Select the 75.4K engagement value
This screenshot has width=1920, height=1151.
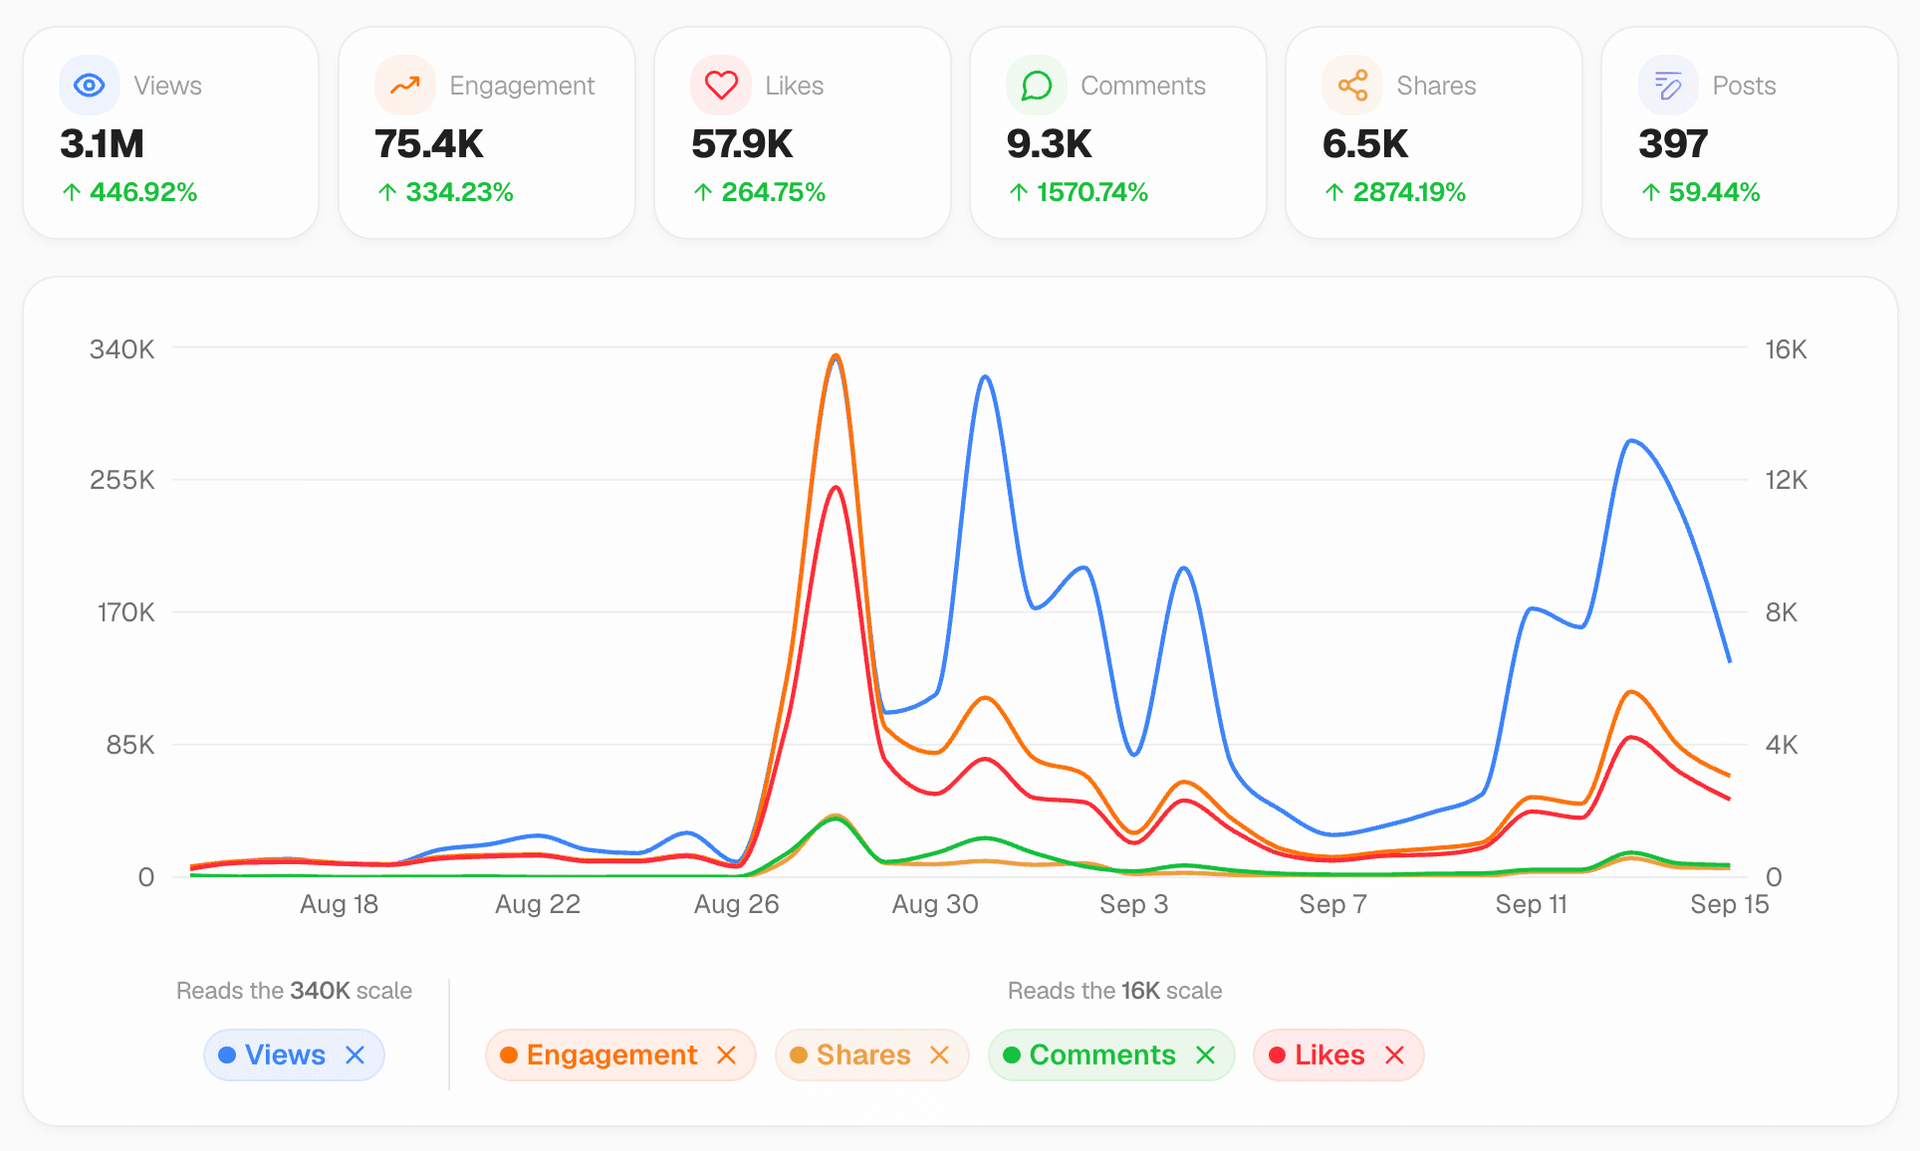point(429,144)
